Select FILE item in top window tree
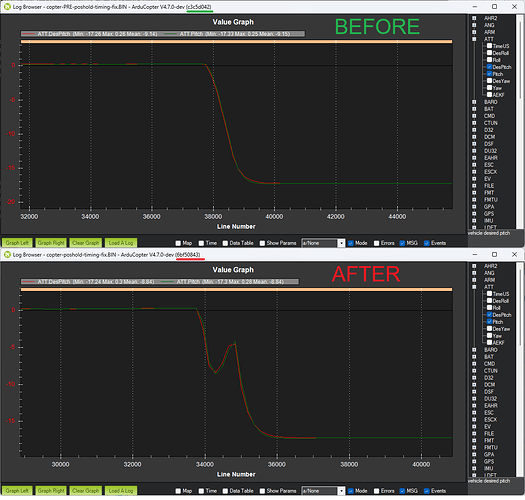Screen dimensions: 525x500 [x=489, y=186]
